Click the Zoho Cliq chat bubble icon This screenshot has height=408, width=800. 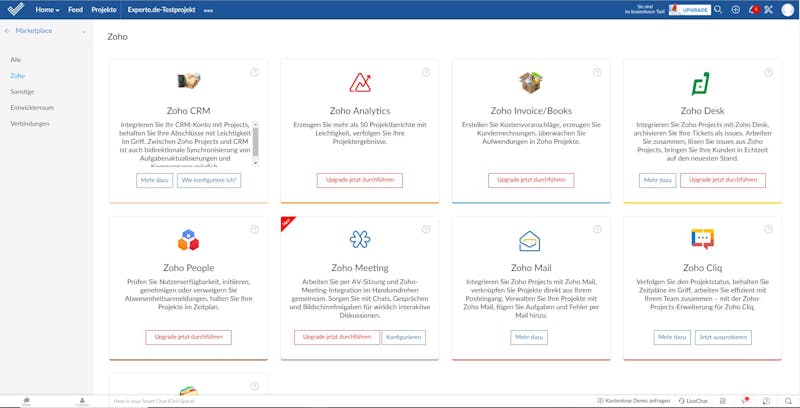pyautogui.click(x=703, y=239)
